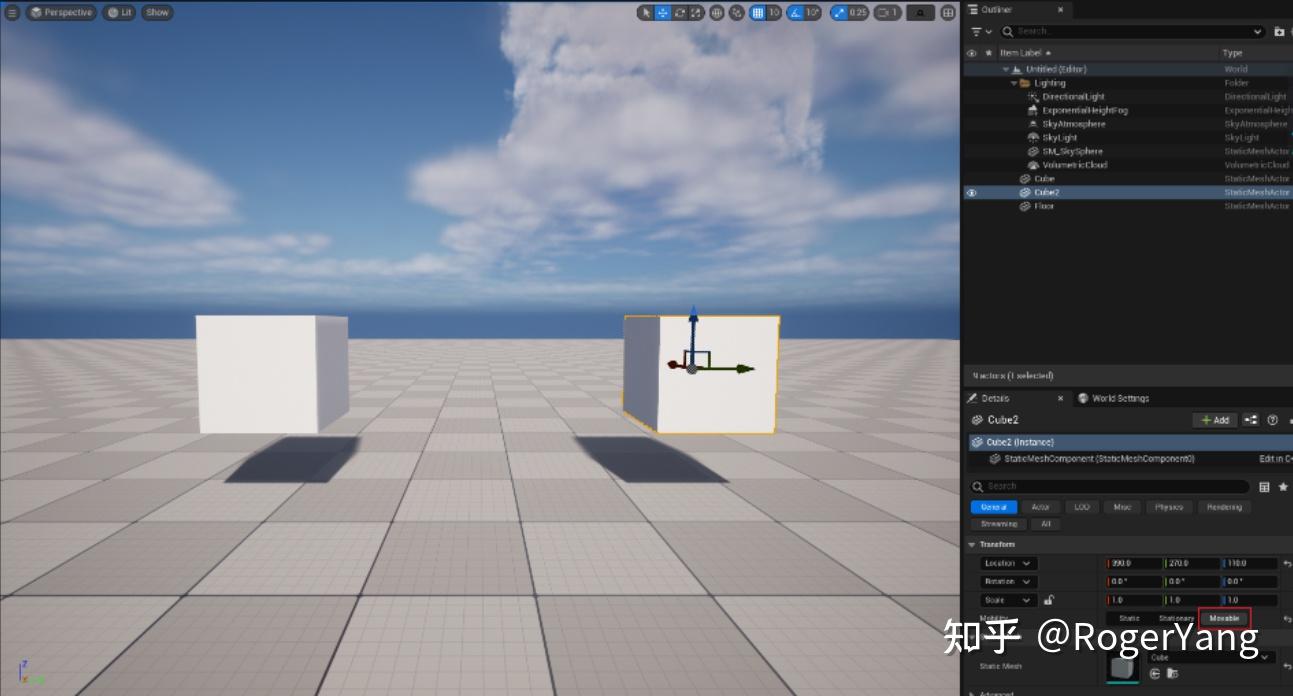
Task: Set mobility to Movable
Action: click(1225, 618)
